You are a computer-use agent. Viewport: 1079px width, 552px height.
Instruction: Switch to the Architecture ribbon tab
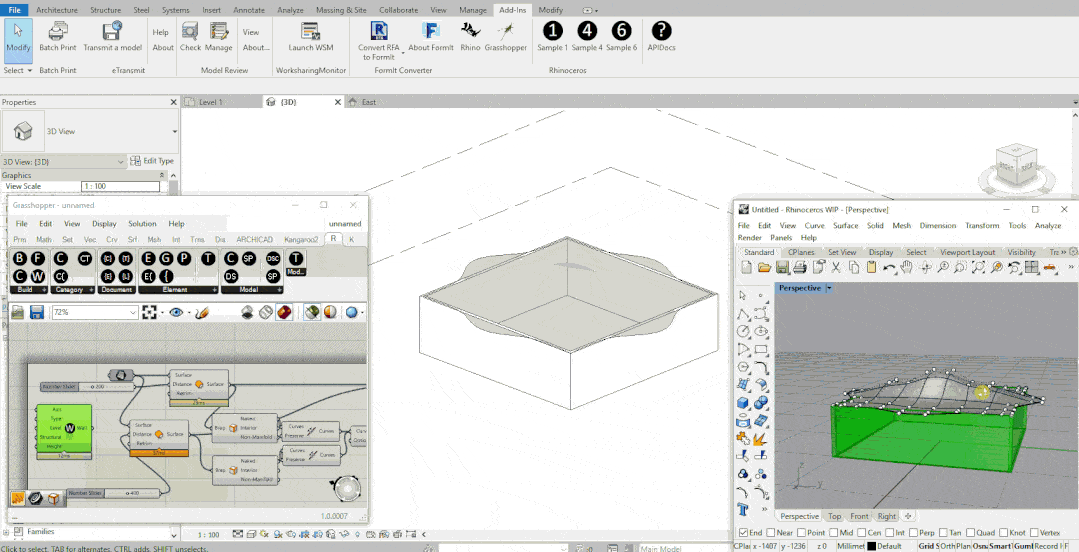click(x=56, y=10)
